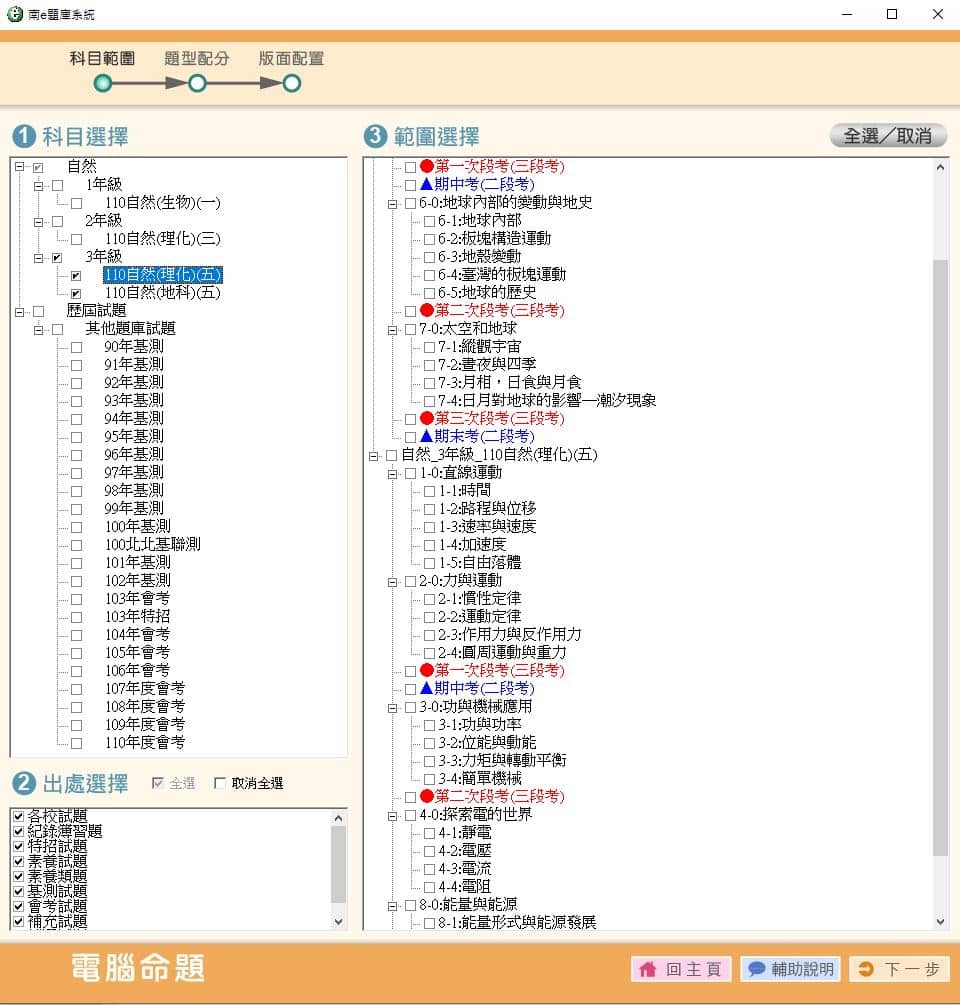The width and height of the screenshot is (960, 1005).
Task: Toggle 110自然(地科)(五) checkbox
Action: click(x=76, y=294)
